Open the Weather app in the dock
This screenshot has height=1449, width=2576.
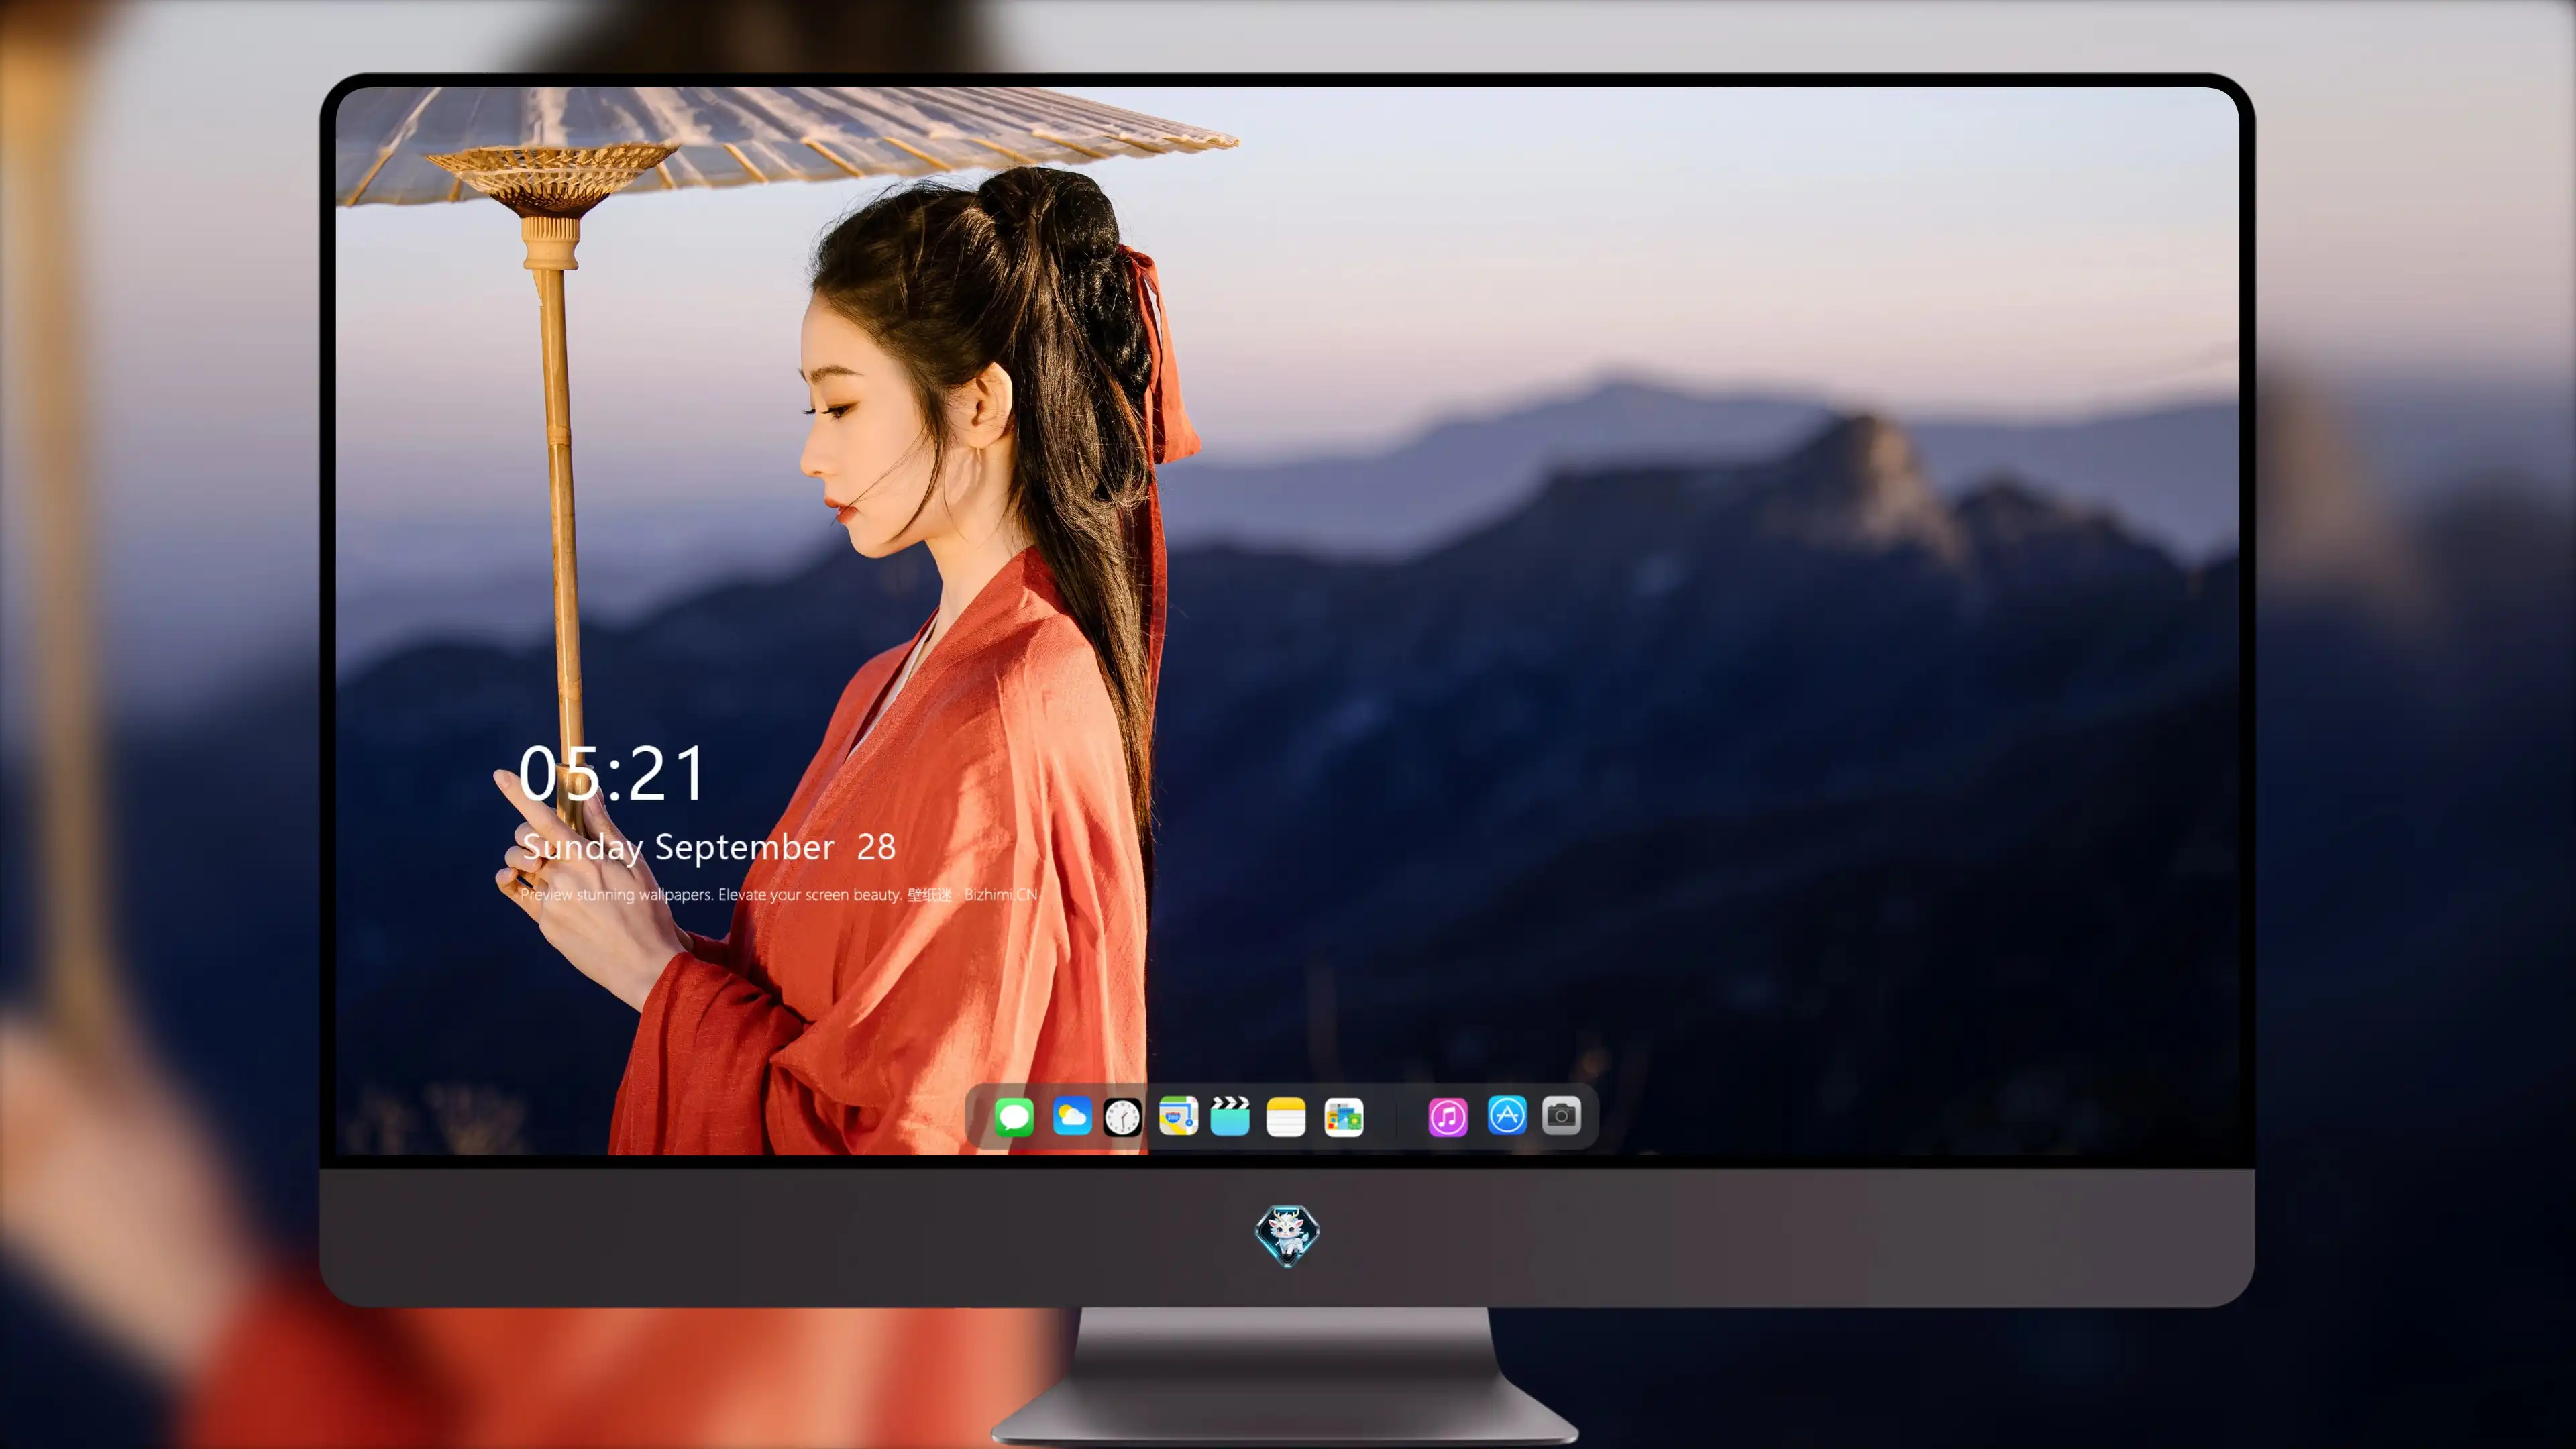[x=1072, y=1117]
